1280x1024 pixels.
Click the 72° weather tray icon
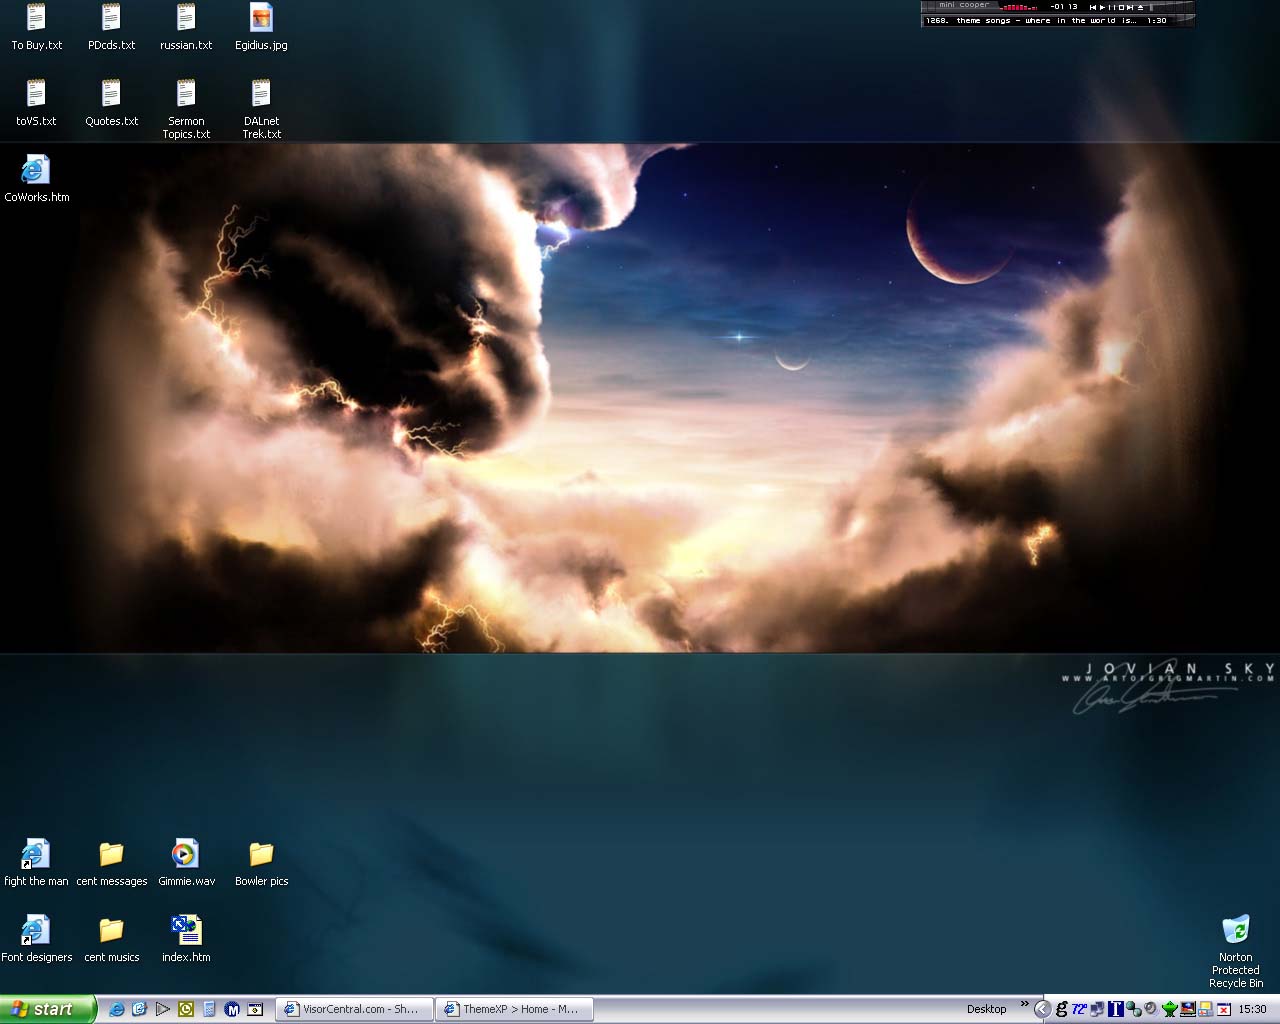click(x=1079, y=1009)
